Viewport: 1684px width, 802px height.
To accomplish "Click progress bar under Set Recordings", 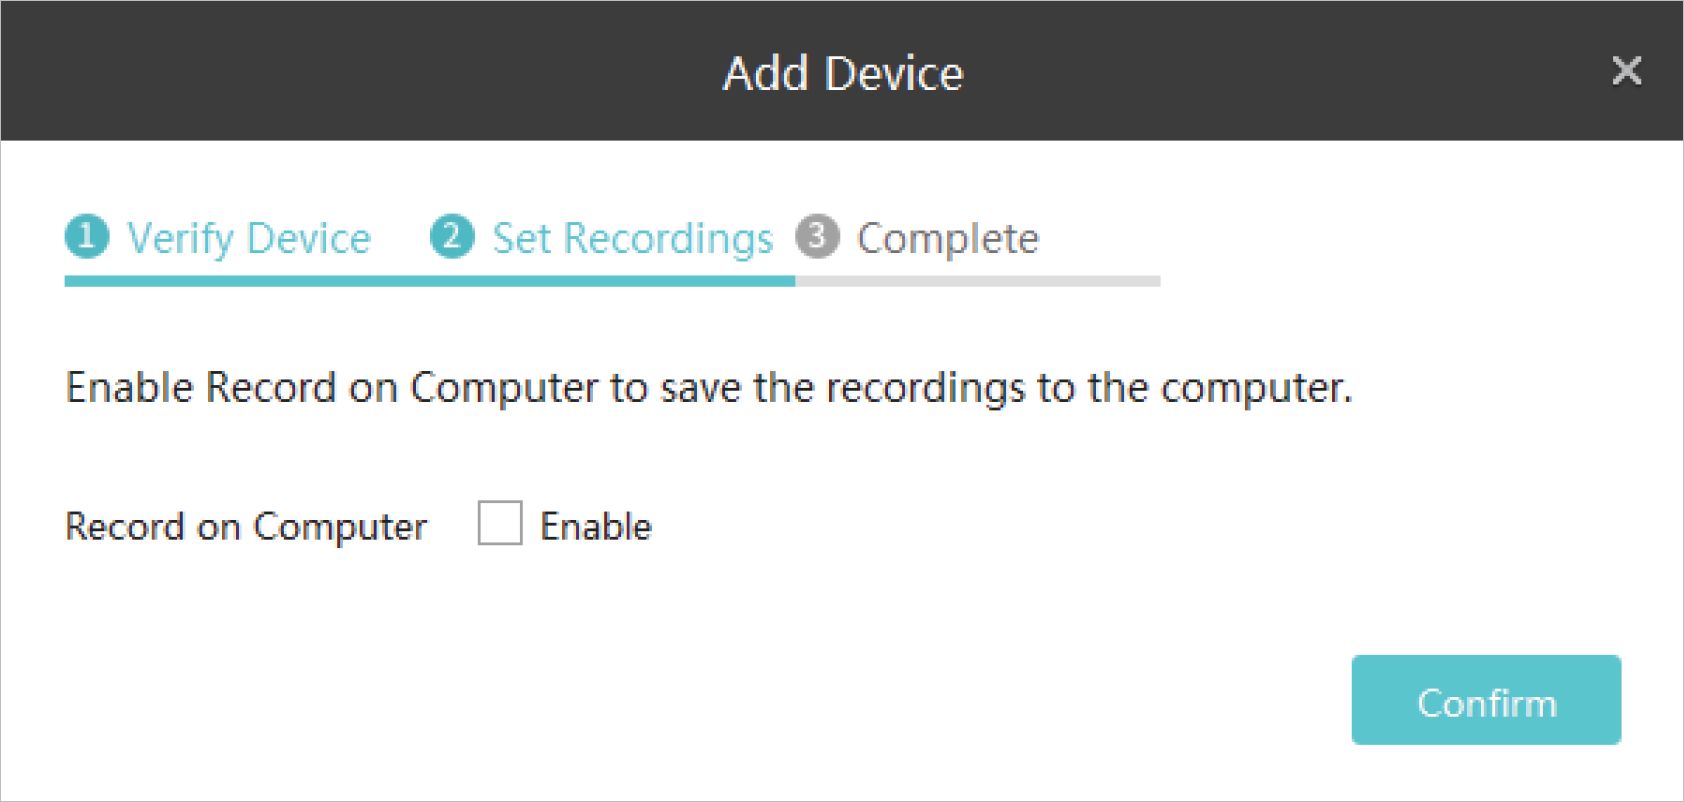I will tap(610, 282).
